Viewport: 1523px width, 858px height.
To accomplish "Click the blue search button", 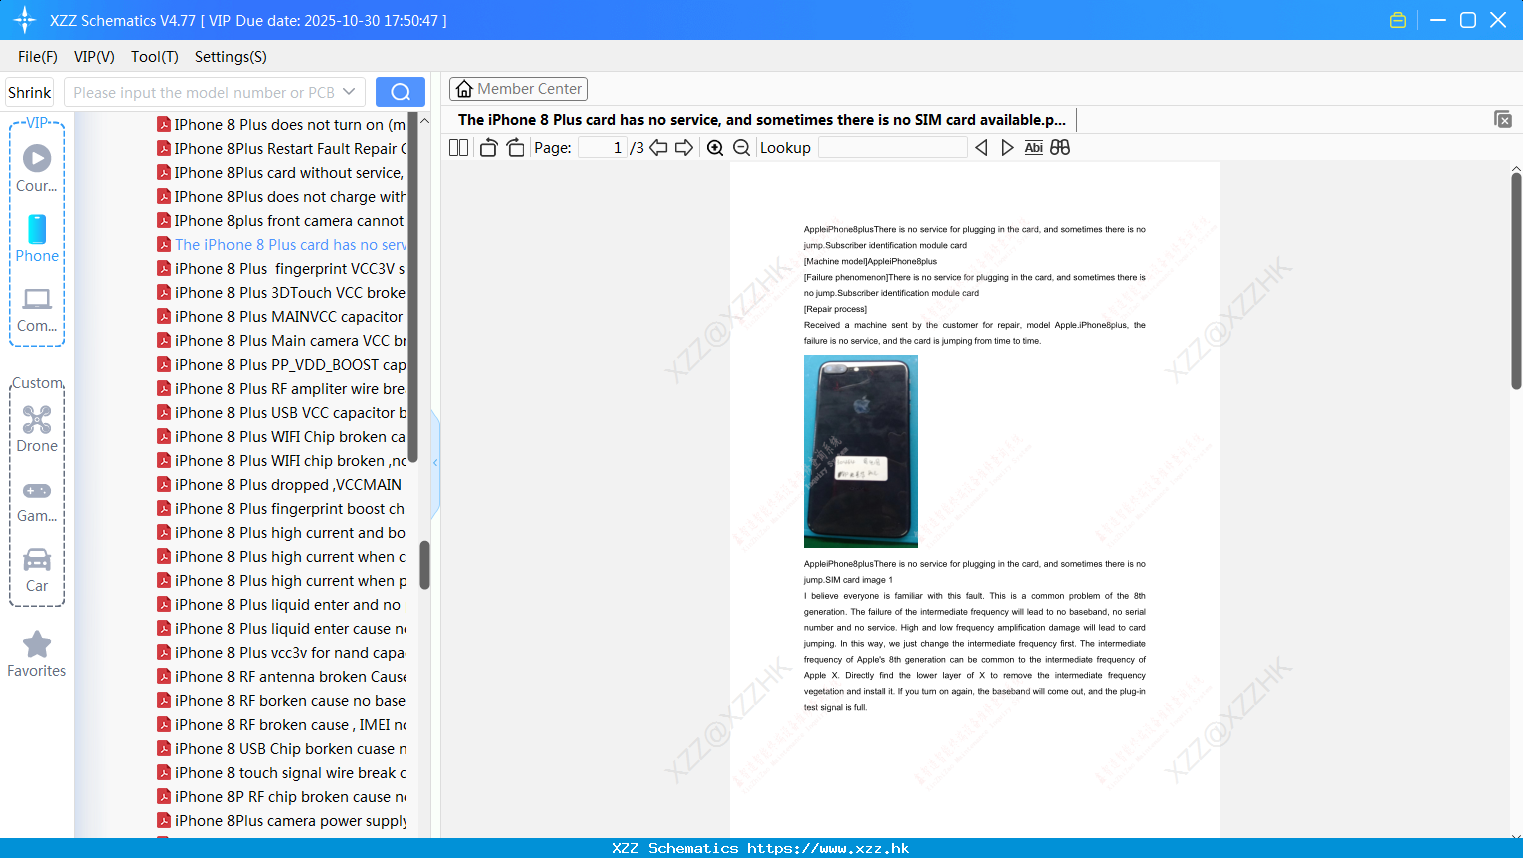I will 400,92.
